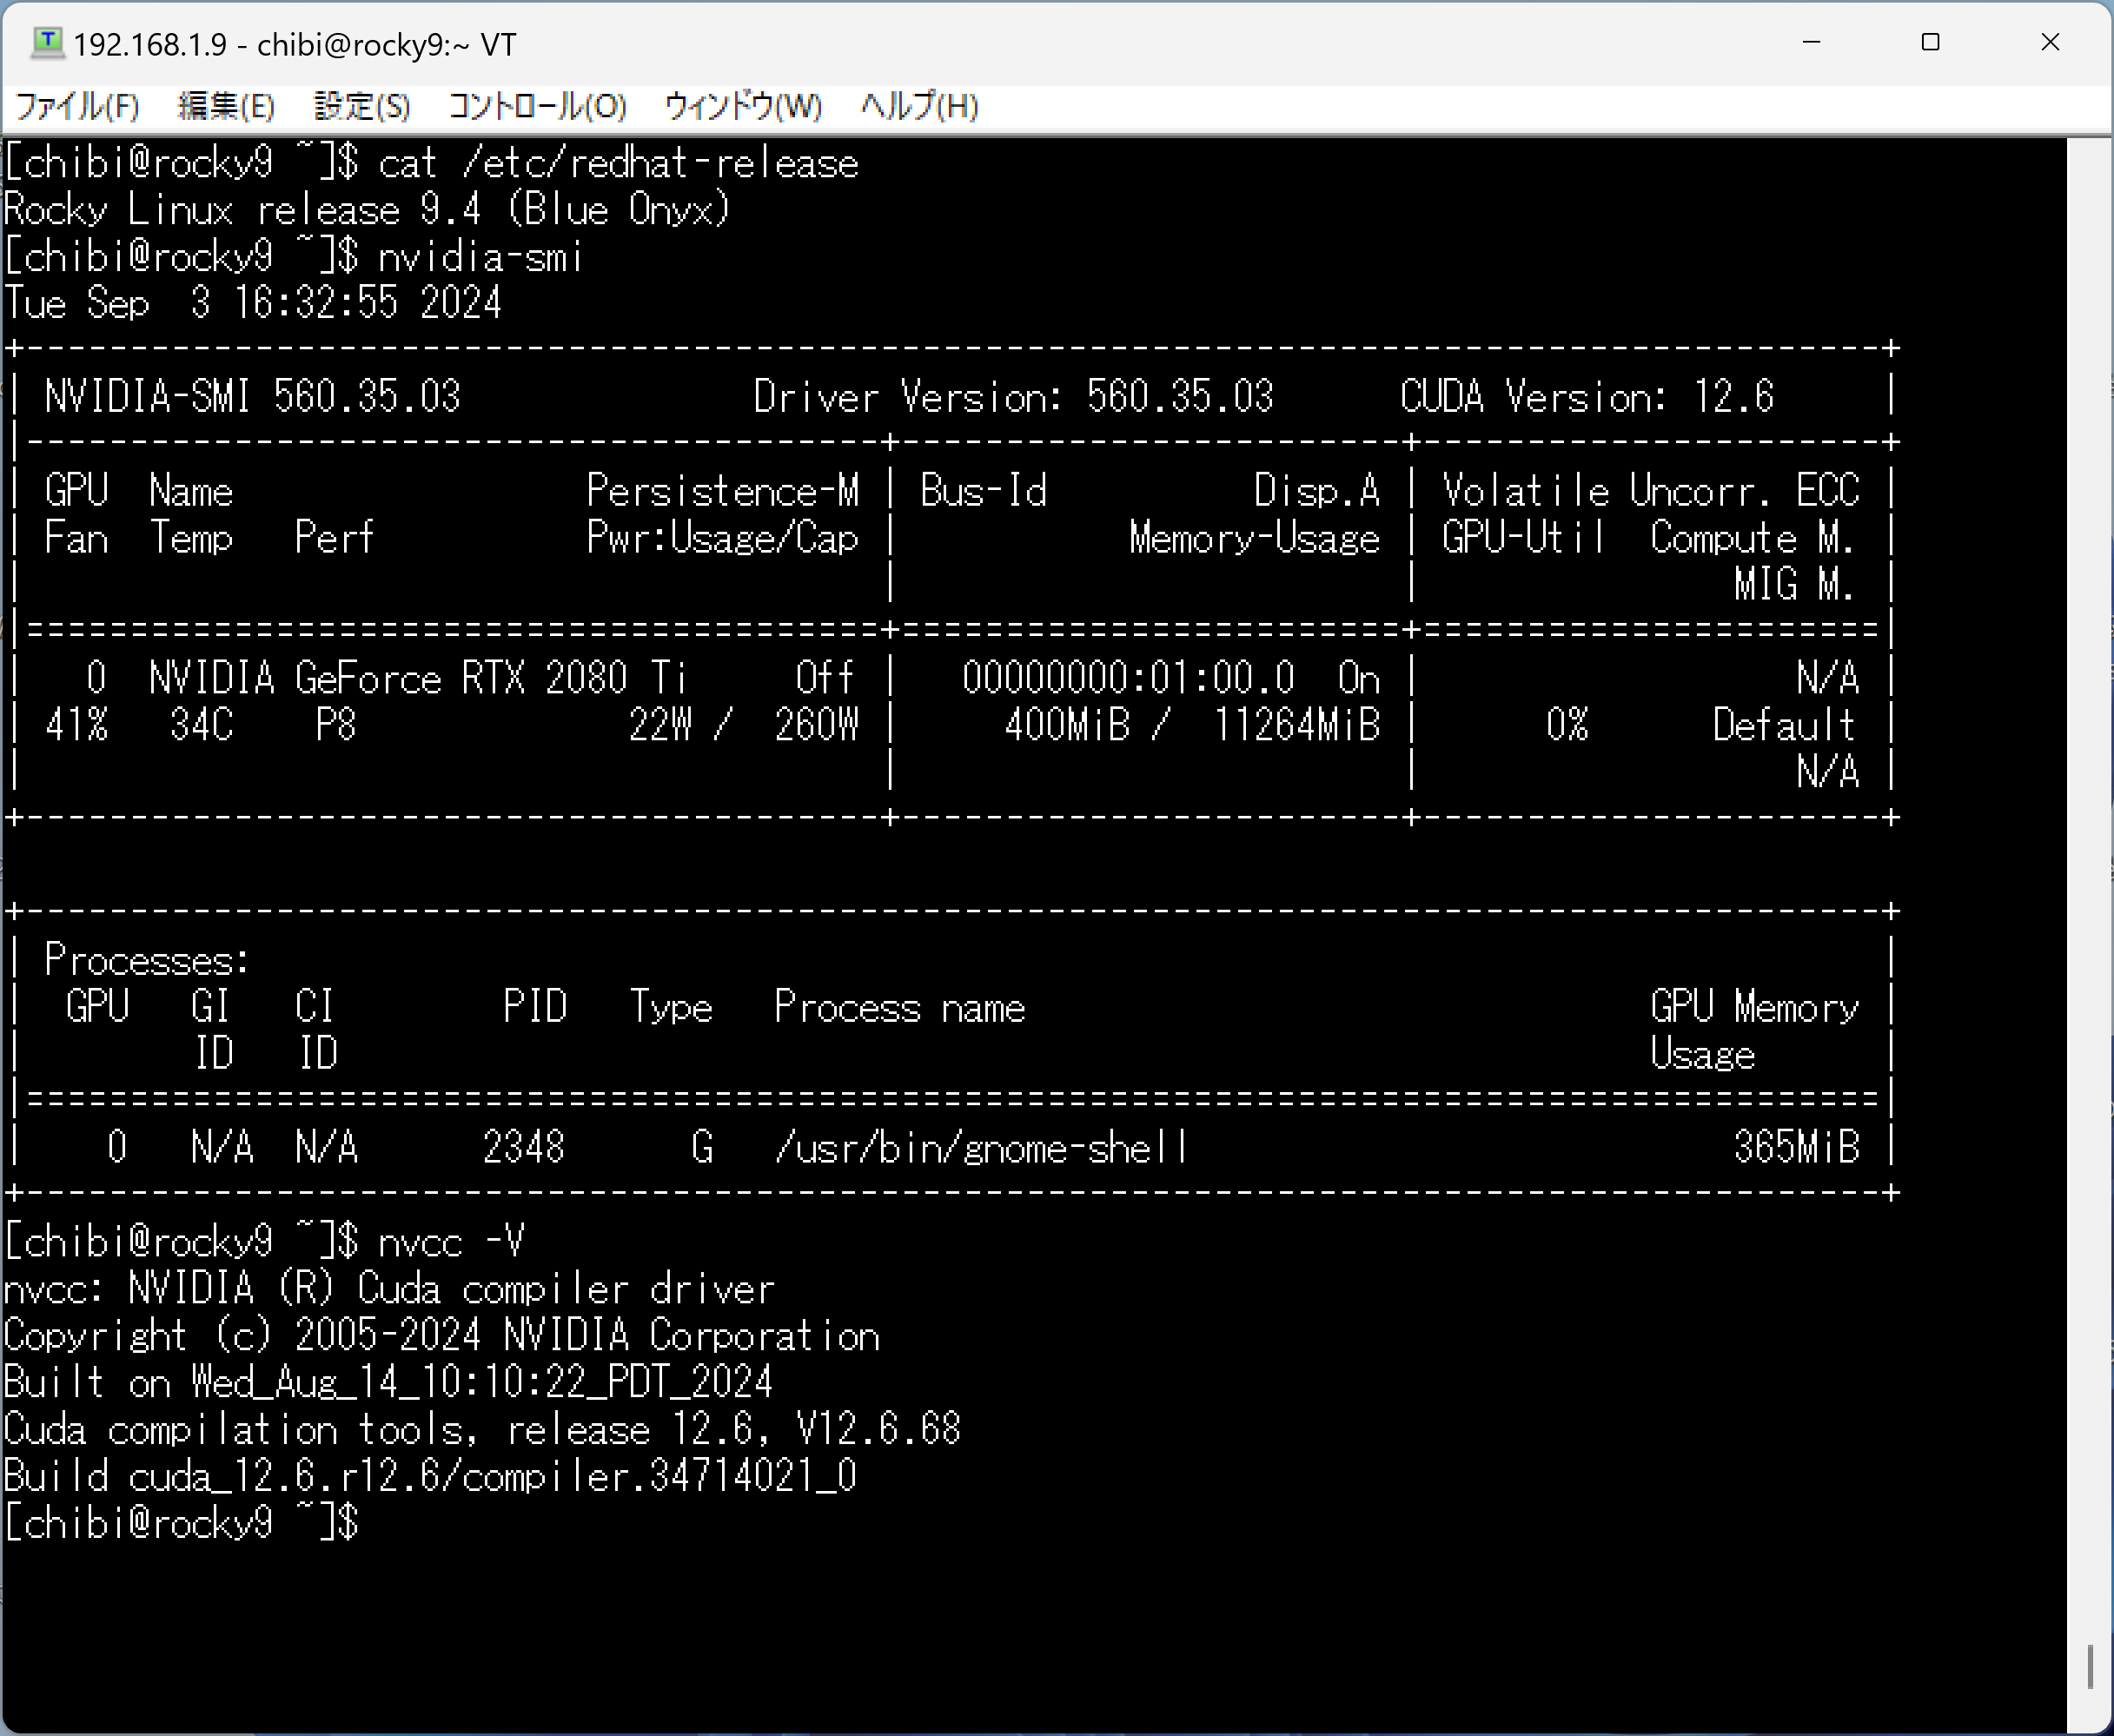Click the NVIDIA GeForce RTX 2080 Ti text

418,679
